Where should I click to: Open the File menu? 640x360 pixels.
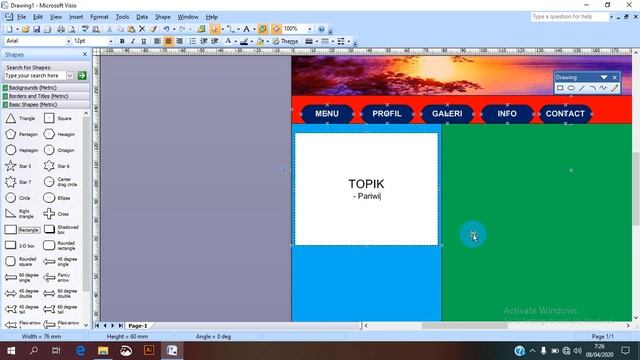21,17
